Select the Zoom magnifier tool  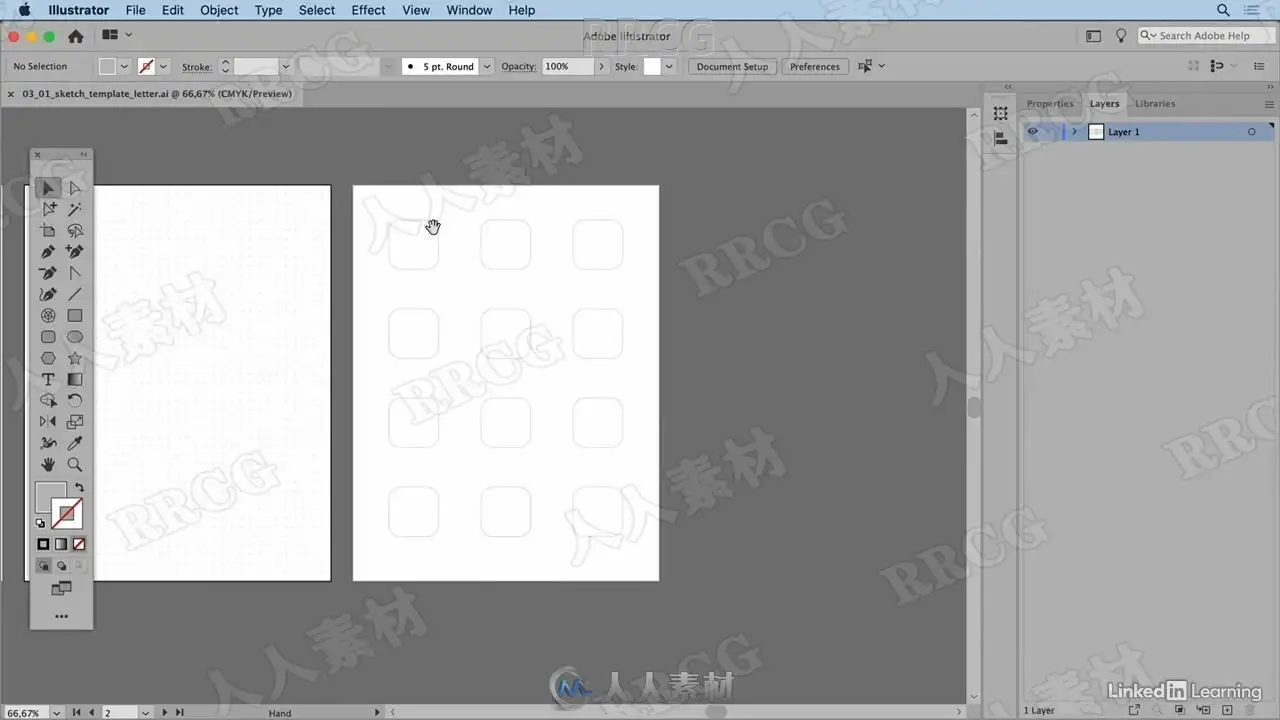click(75, 464)
